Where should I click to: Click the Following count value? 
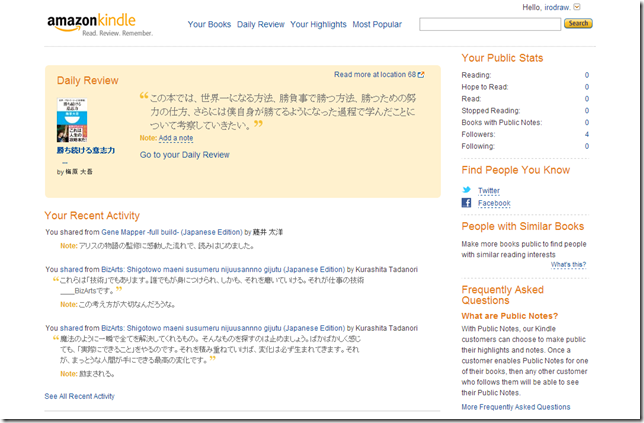point(586,146)
